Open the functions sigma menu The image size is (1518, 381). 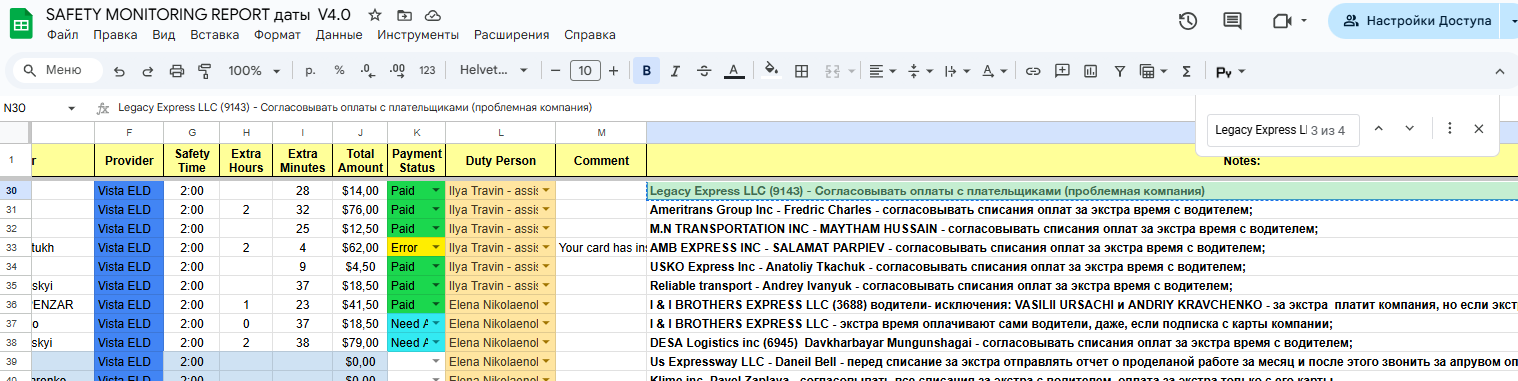coord(1186,71)
